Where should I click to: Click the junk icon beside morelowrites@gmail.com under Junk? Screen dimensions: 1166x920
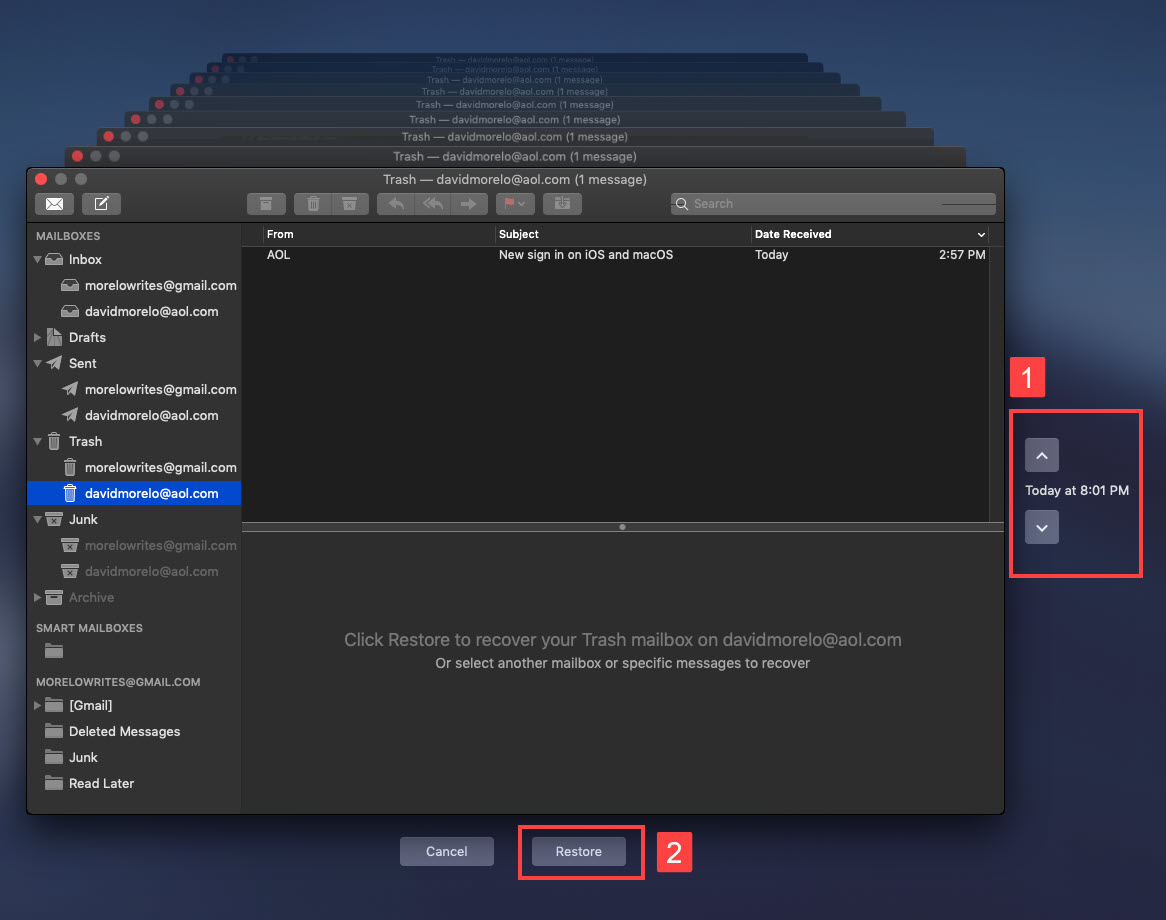tap(70, 546)
